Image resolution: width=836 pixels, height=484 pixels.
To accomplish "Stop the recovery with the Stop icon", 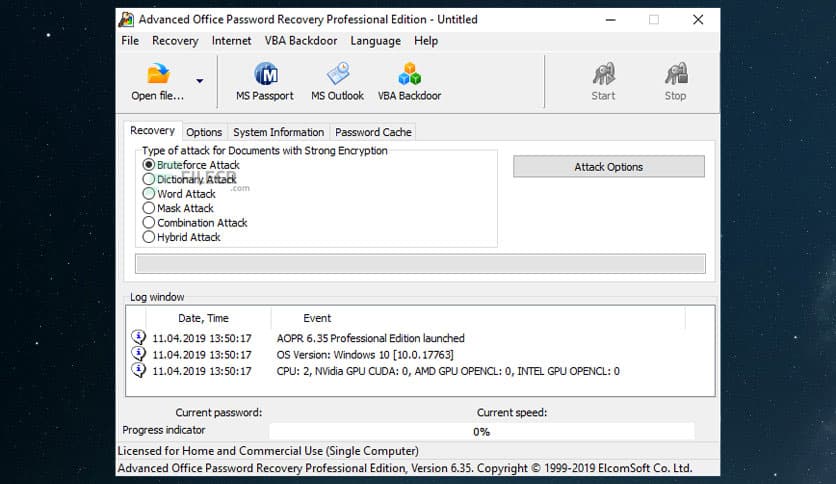I will 676,74.
